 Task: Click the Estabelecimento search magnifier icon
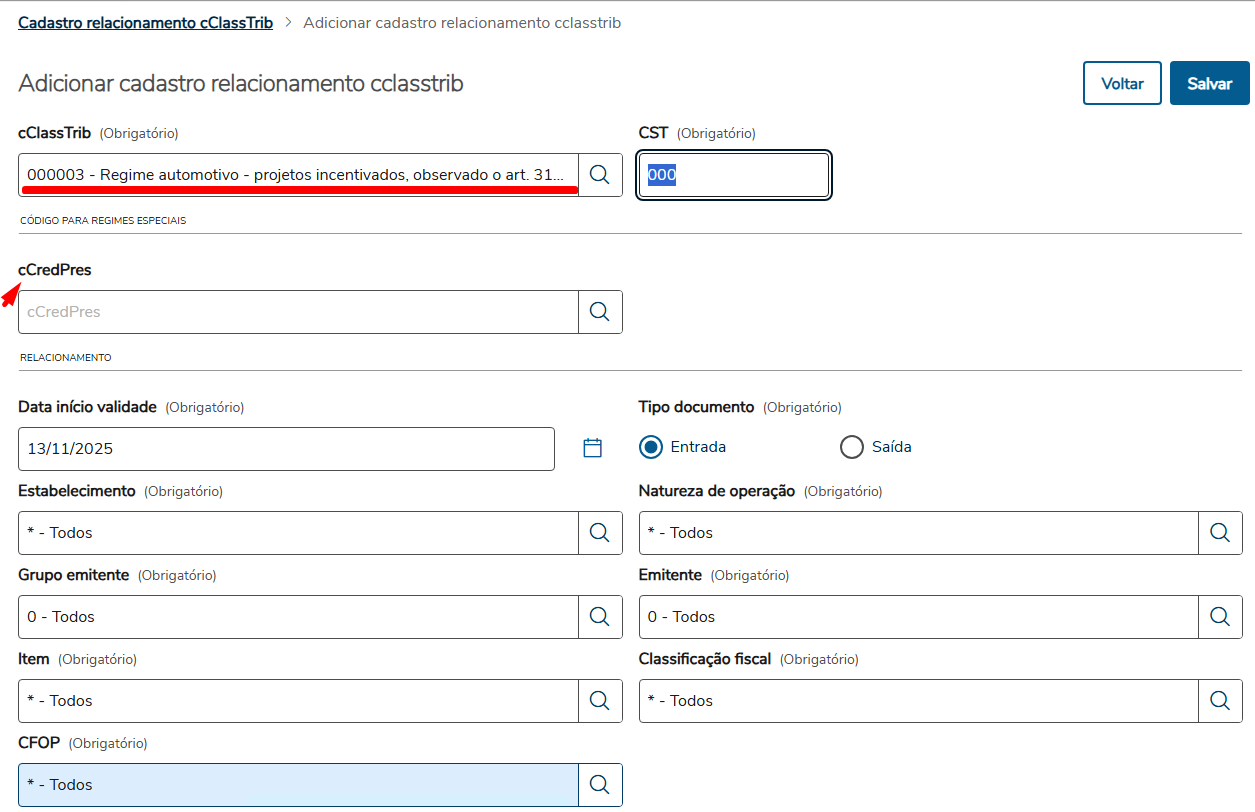pyautogui.click(x=600, y=533)
